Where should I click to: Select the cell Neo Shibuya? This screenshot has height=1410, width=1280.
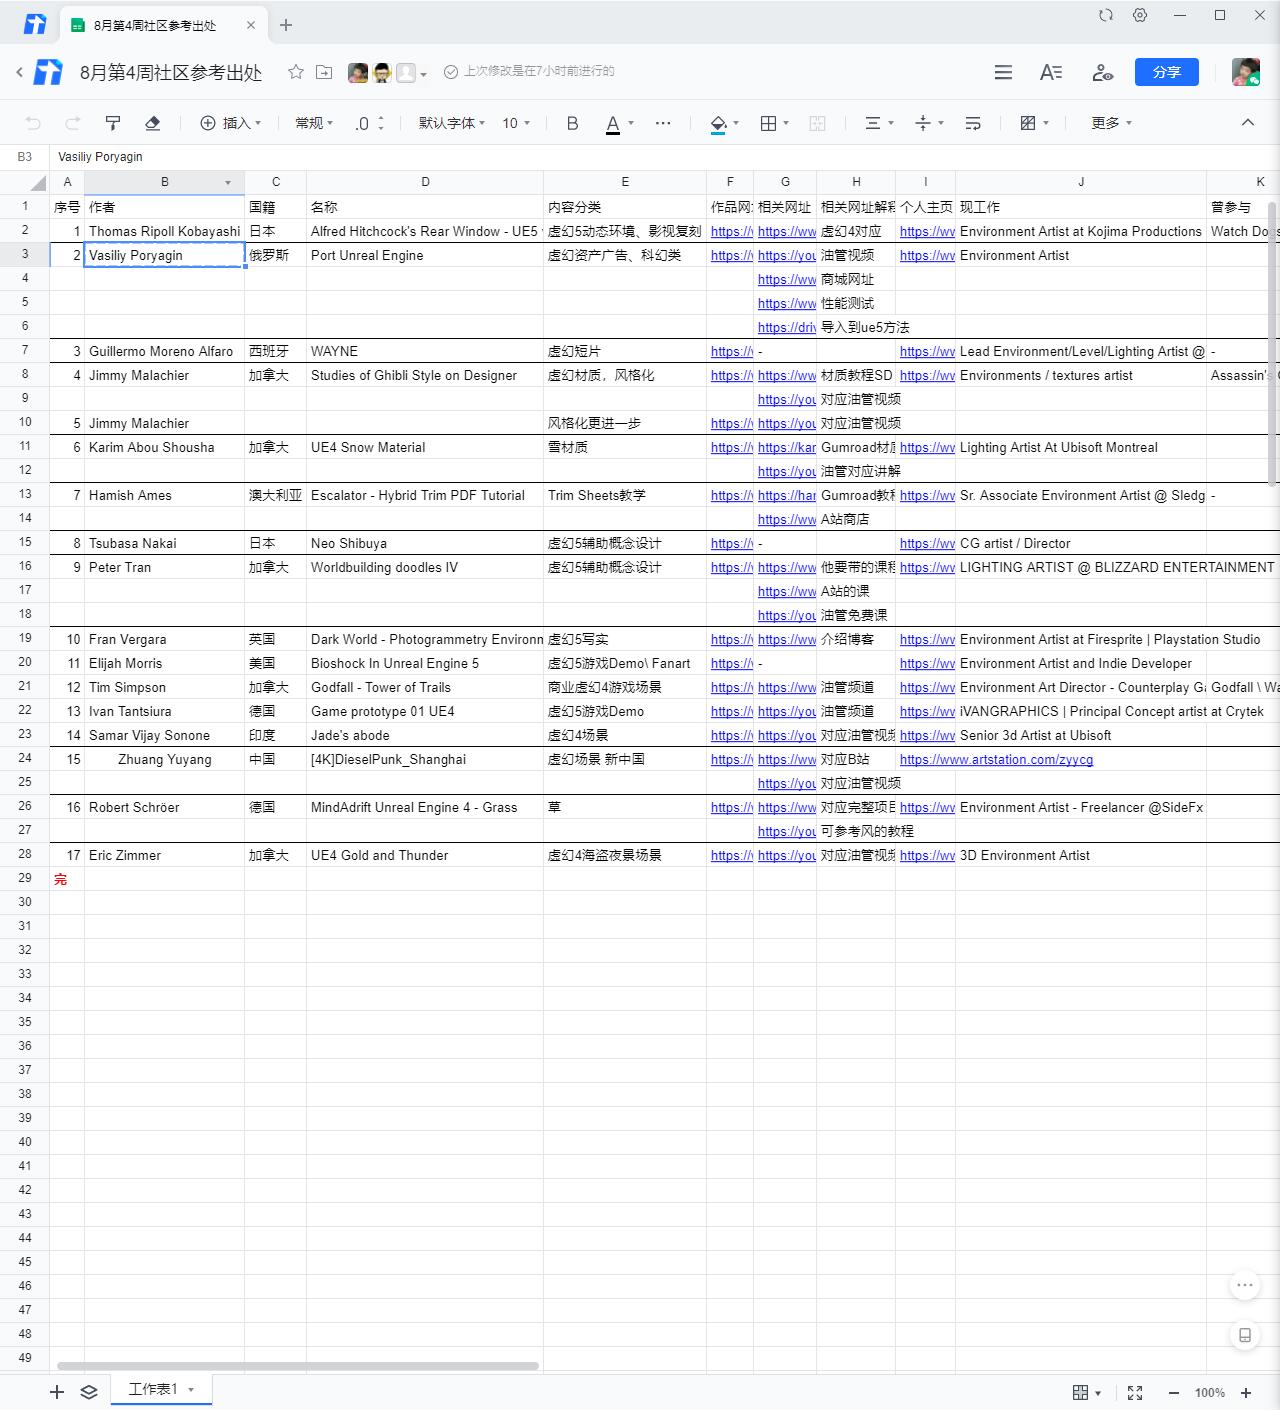tap(425, 543)
